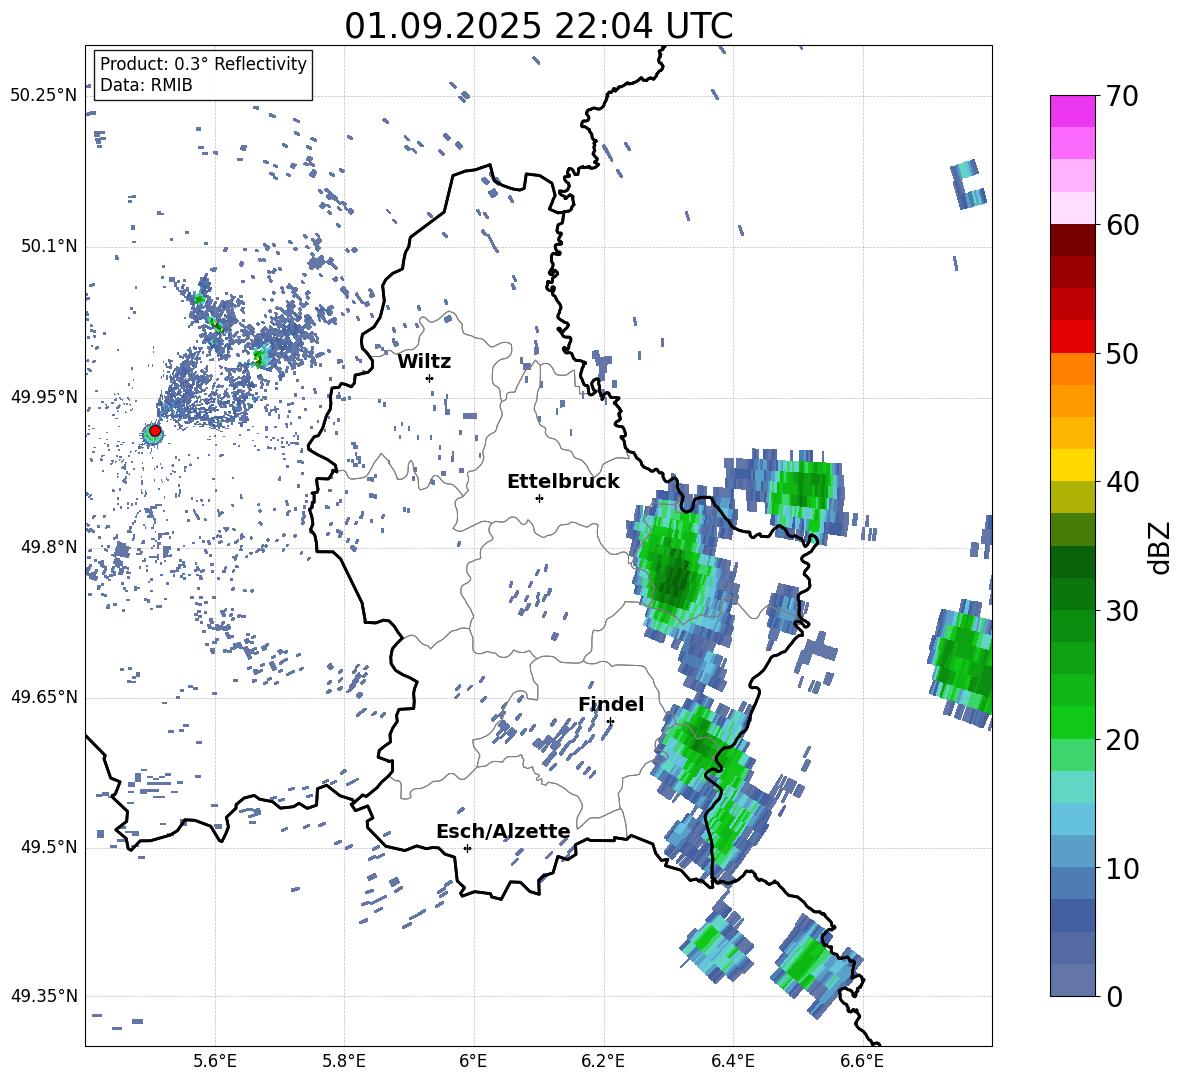Image resolution: width=1184 pixels, height=1081 pixels.
Task: Click the 20 tick label on colorbar
Action: 1121,740
